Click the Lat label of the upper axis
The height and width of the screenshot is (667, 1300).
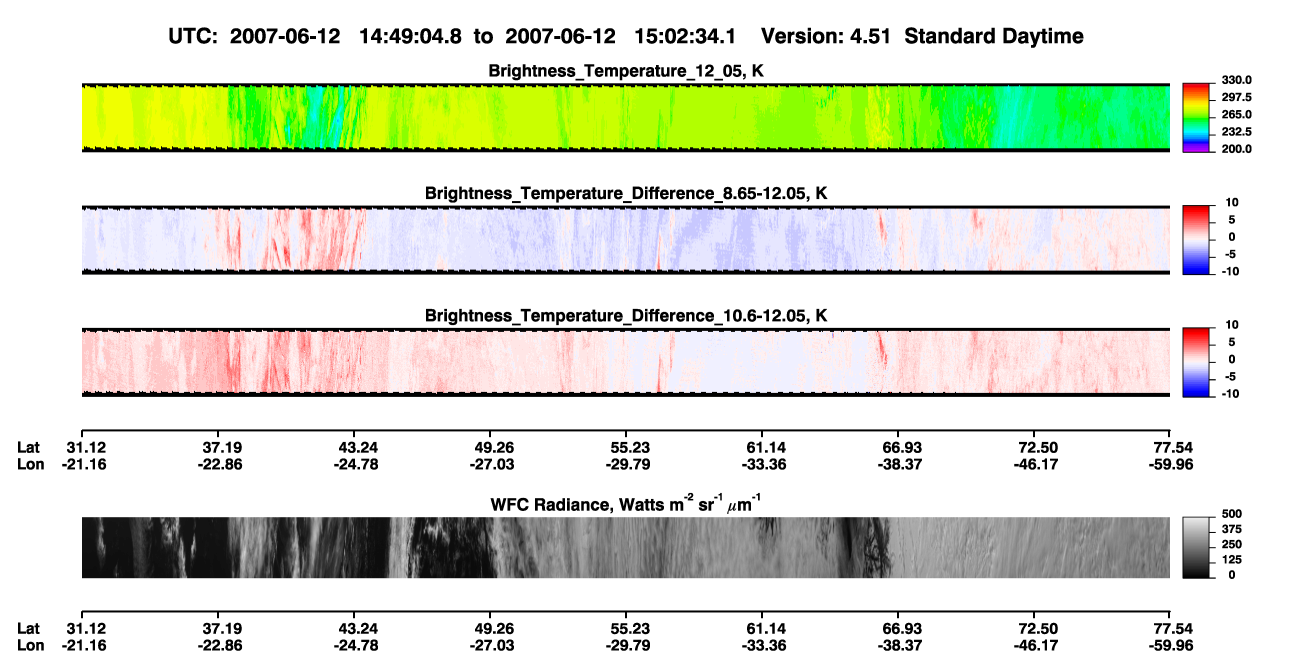29,447
